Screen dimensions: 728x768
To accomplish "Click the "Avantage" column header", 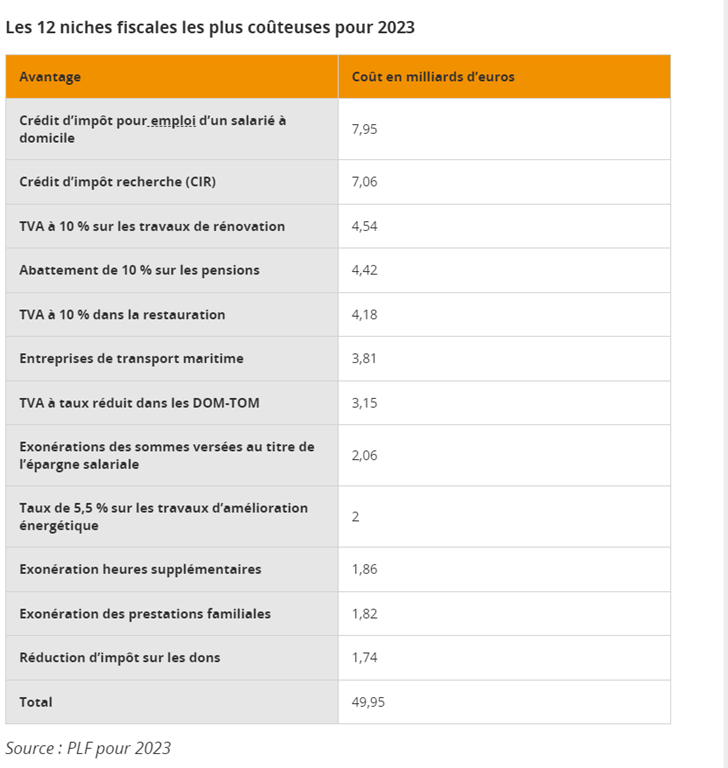I will point(50,77).
